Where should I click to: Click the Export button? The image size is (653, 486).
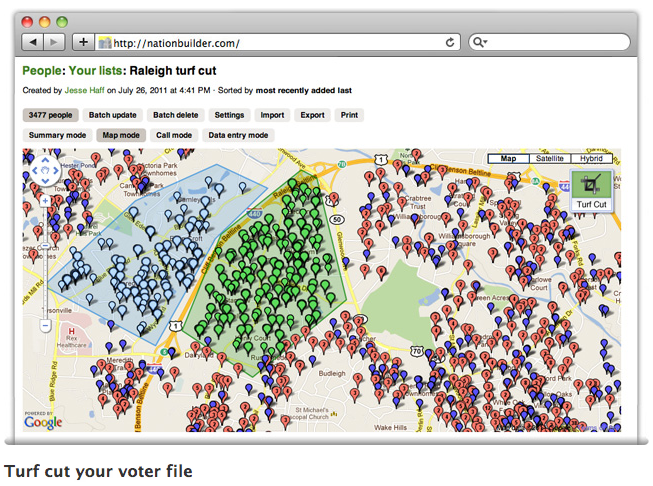click(312, 115)
